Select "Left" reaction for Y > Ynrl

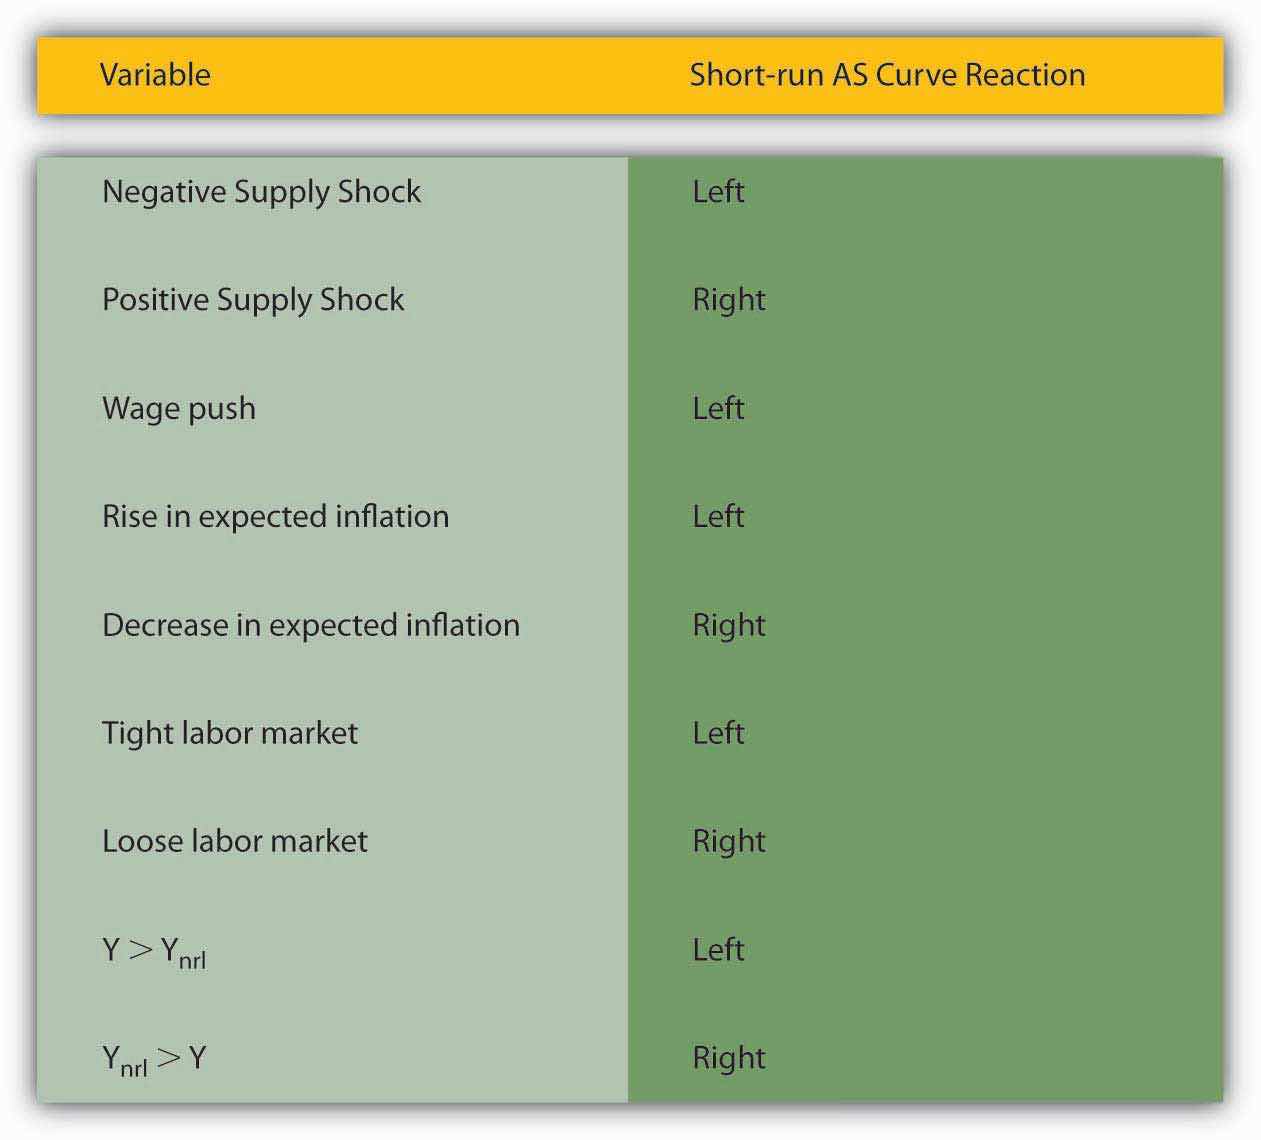click(718, 949)
